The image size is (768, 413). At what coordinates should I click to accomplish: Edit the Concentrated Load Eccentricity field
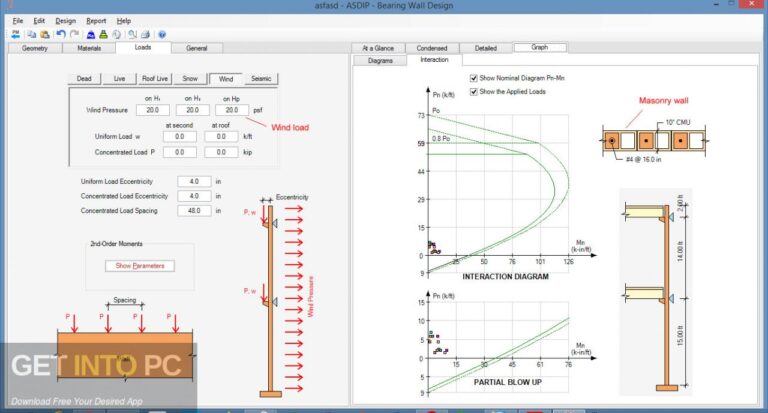[194, 196]
